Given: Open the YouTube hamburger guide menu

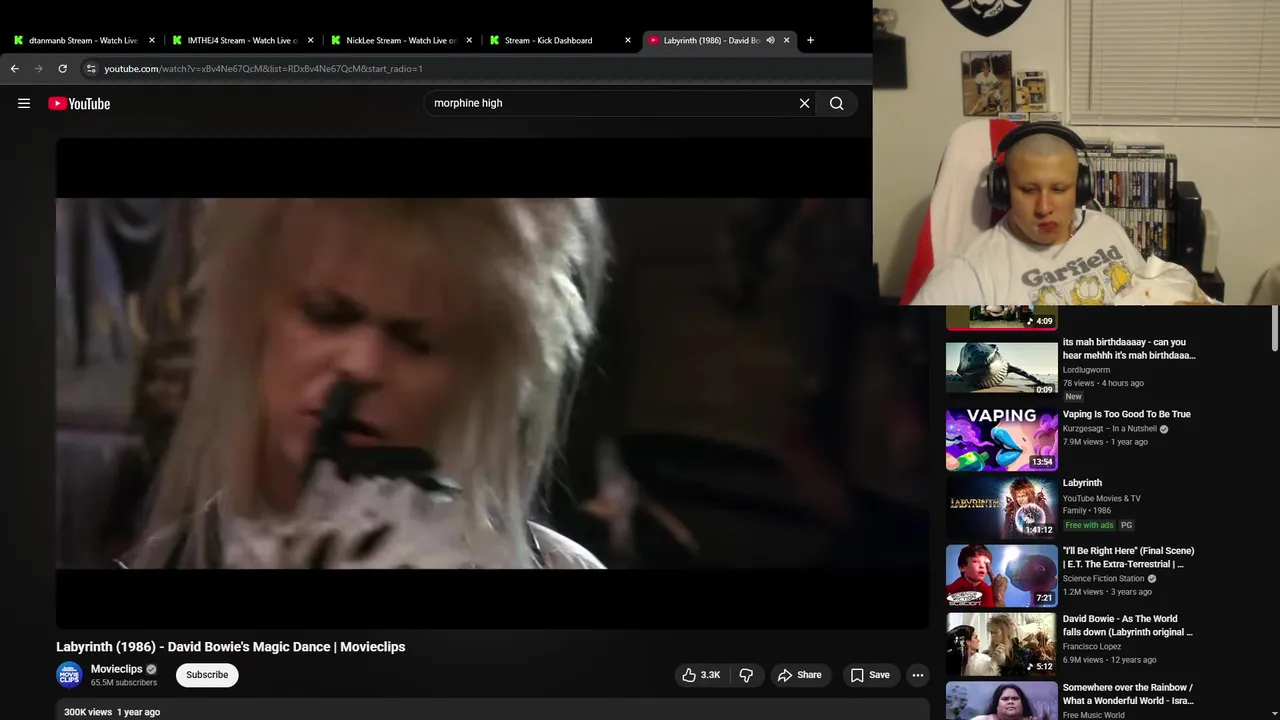Looking at the screenshot, I should (24, 103).
